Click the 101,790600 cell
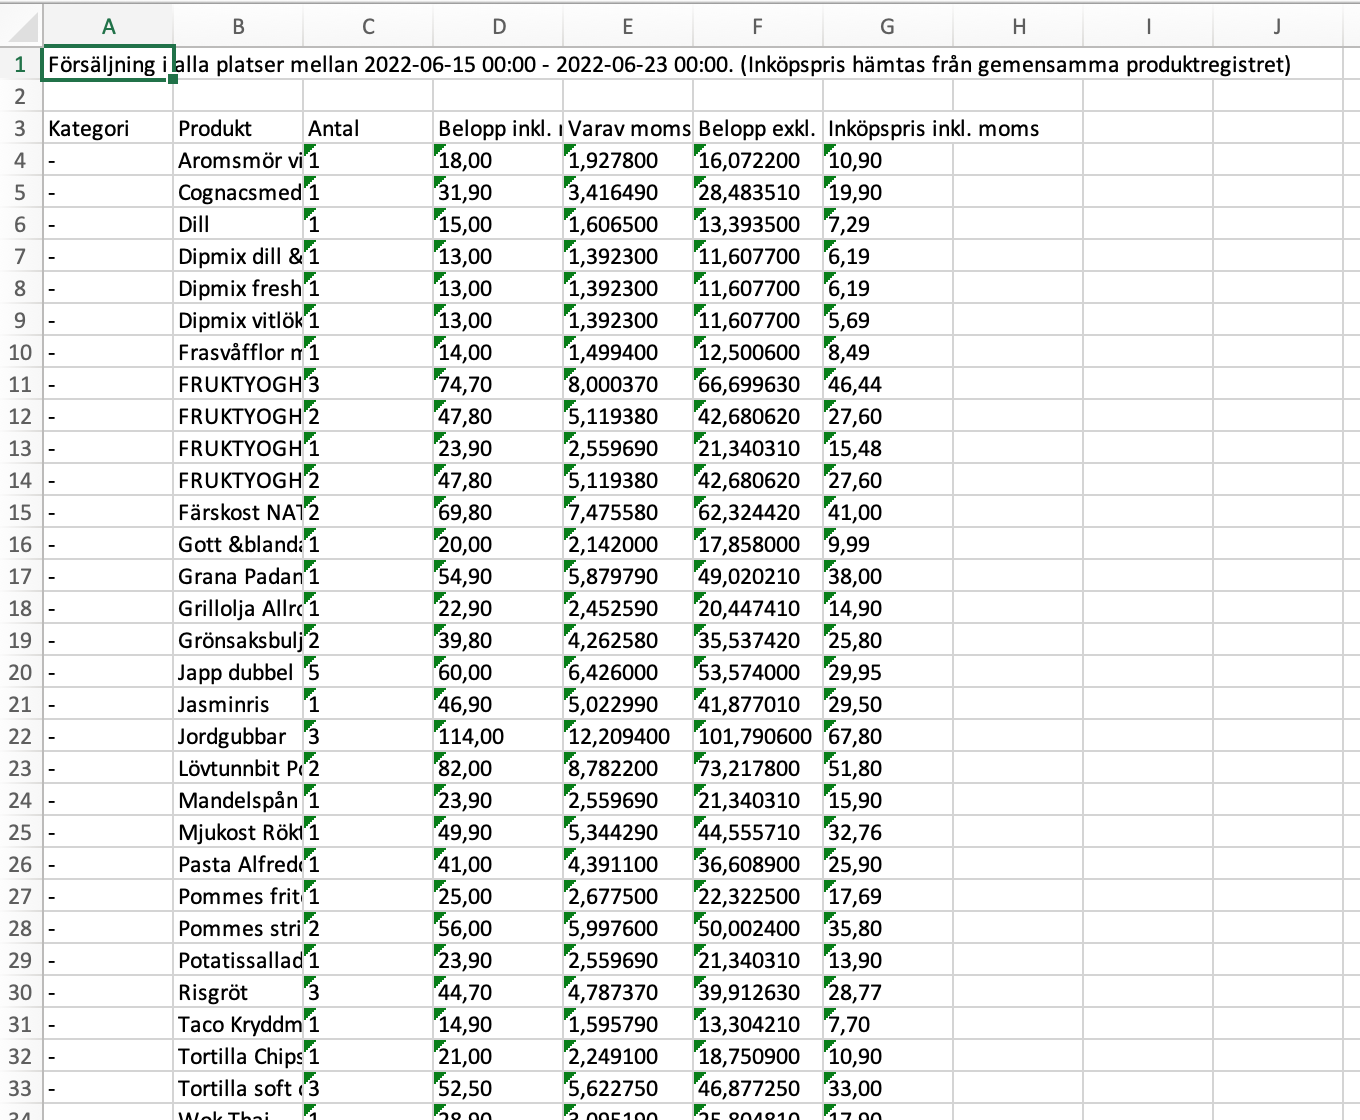 pos(757,736)
